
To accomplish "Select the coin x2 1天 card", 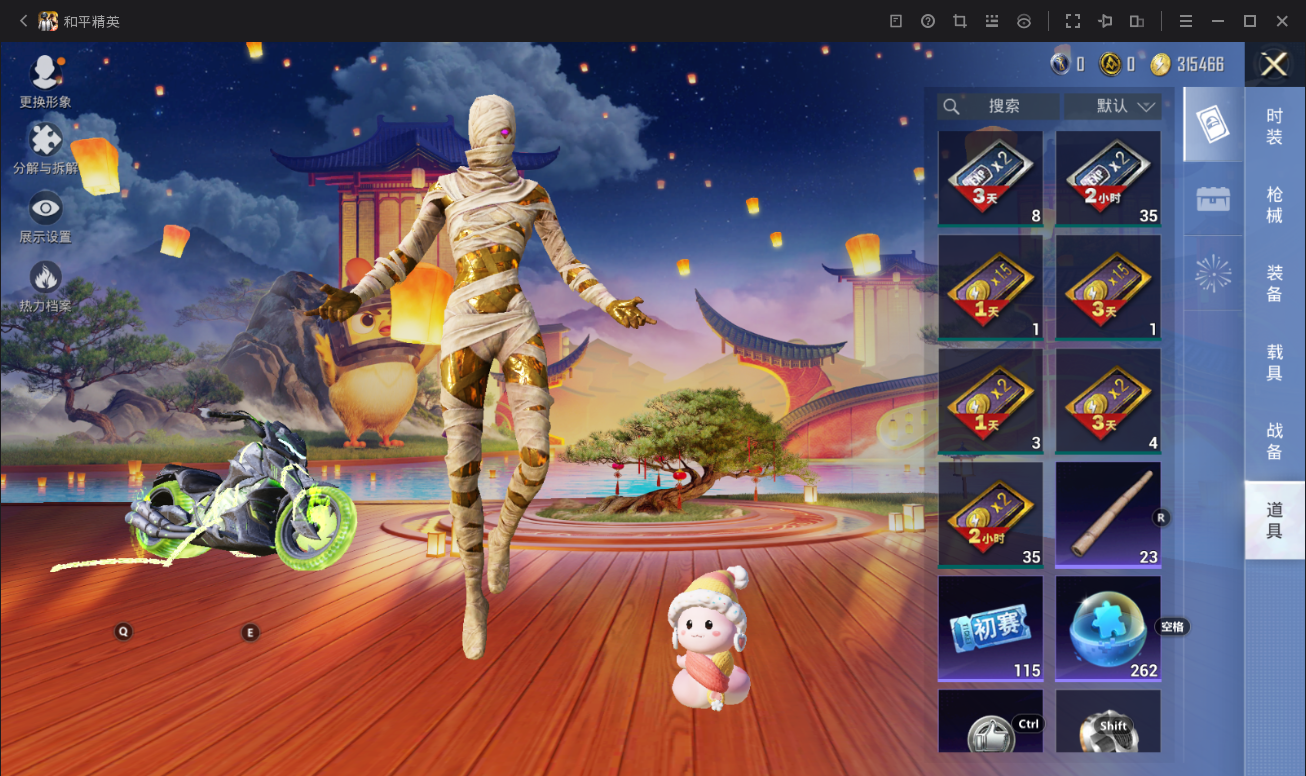I will click(990, 401).
